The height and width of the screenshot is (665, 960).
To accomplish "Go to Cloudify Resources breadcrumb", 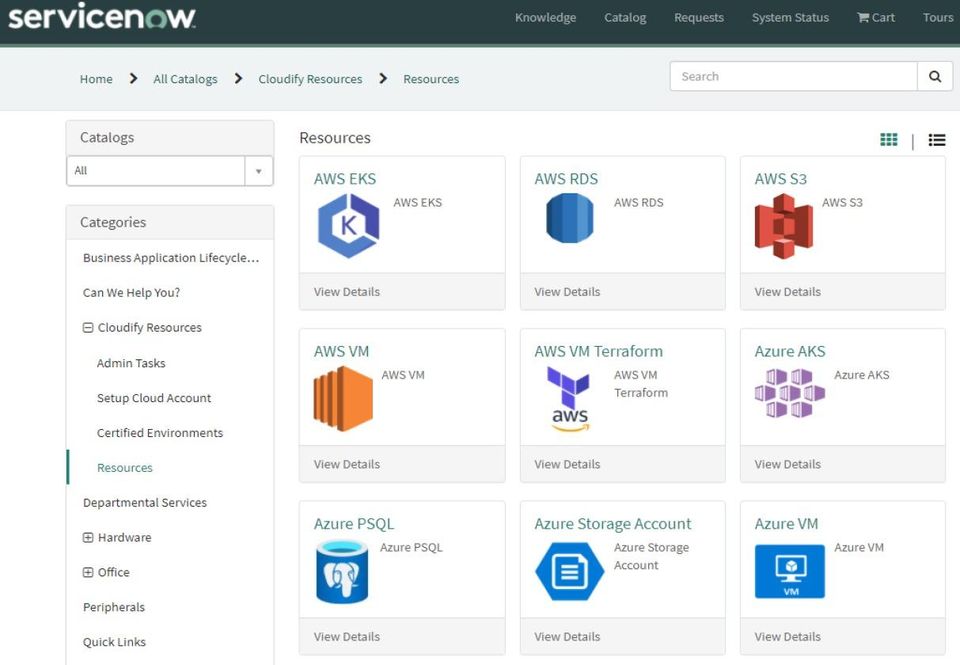I will coord(310,79).
